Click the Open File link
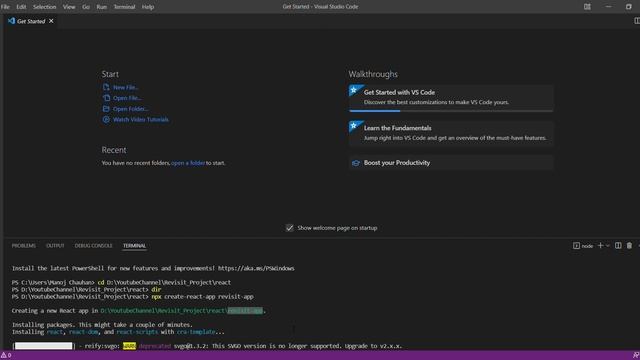 [127, 98]
